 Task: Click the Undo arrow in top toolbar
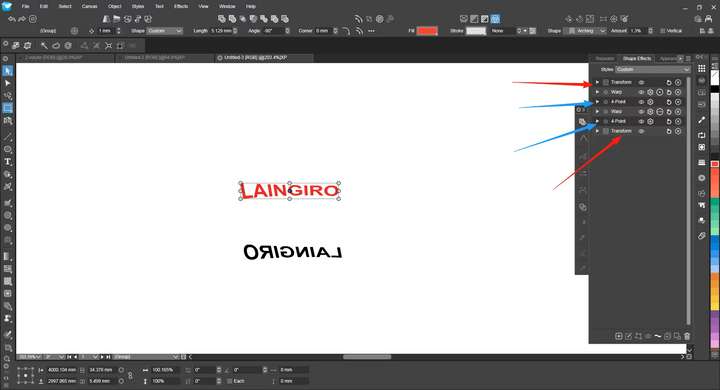coord(12,19)
